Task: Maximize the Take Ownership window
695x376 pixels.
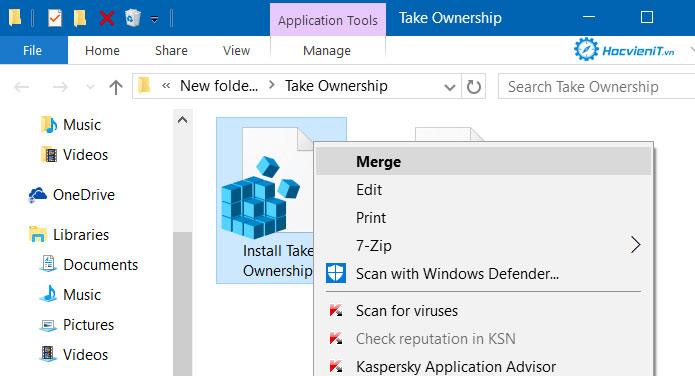Action: 647,17
